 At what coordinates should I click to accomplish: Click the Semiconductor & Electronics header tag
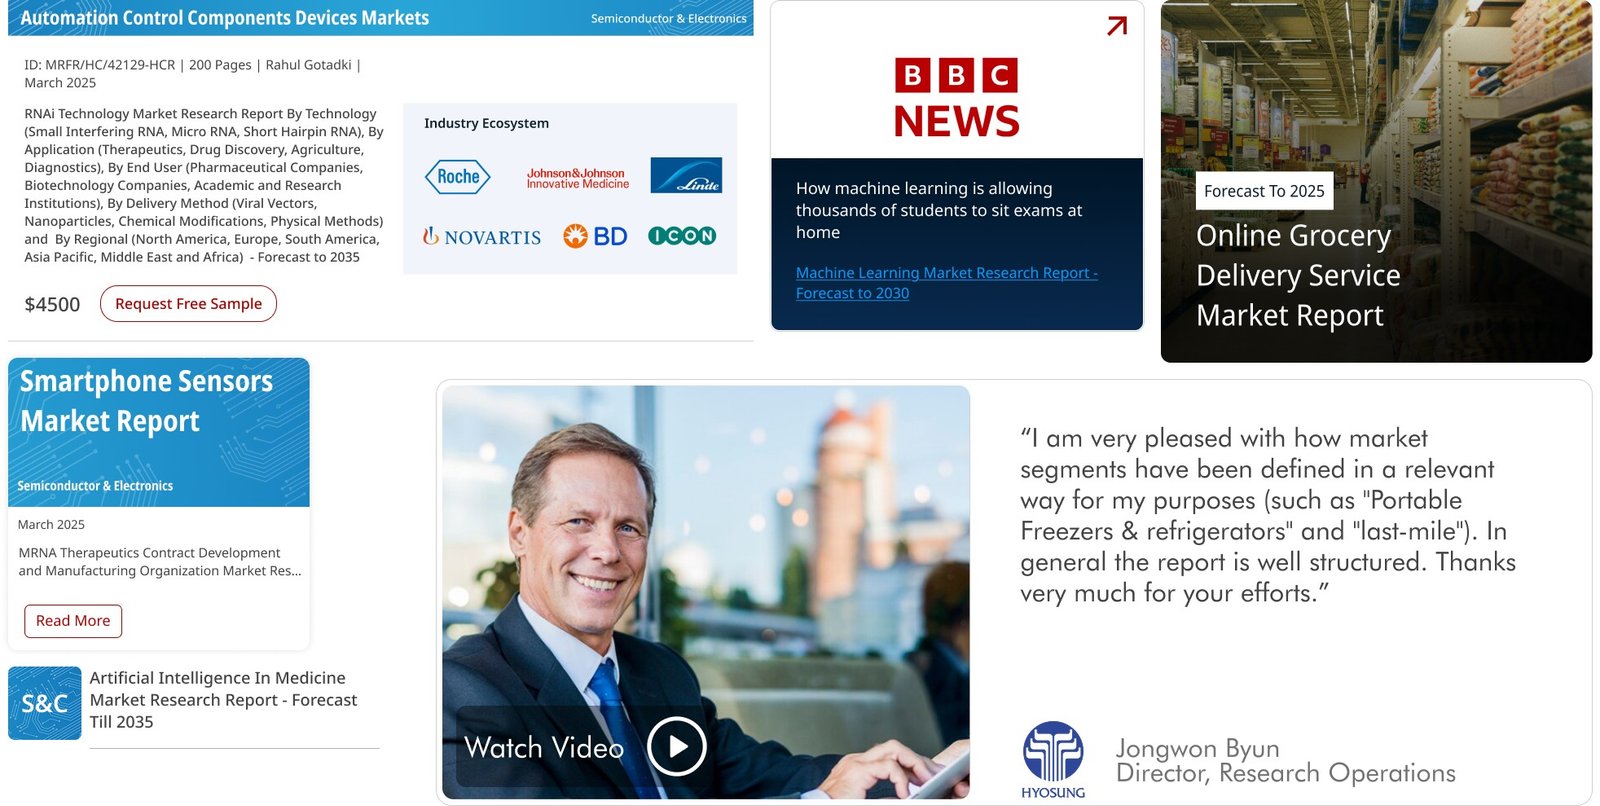[x=668, y=19]
